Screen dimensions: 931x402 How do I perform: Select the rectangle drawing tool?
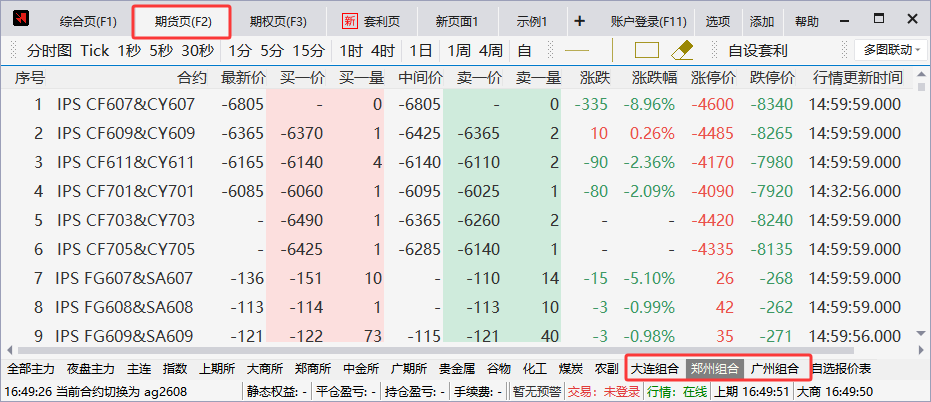point(647,50)
